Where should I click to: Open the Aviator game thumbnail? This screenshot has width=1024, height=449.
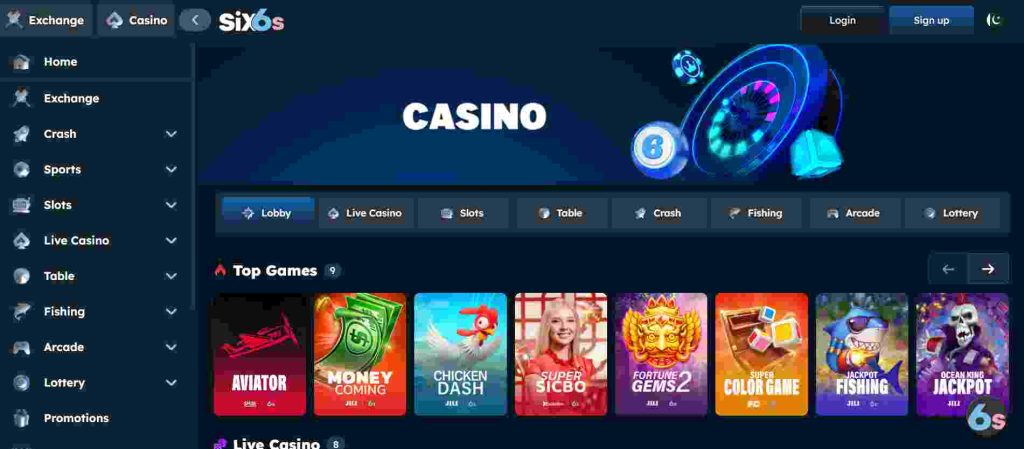(260, 354)
